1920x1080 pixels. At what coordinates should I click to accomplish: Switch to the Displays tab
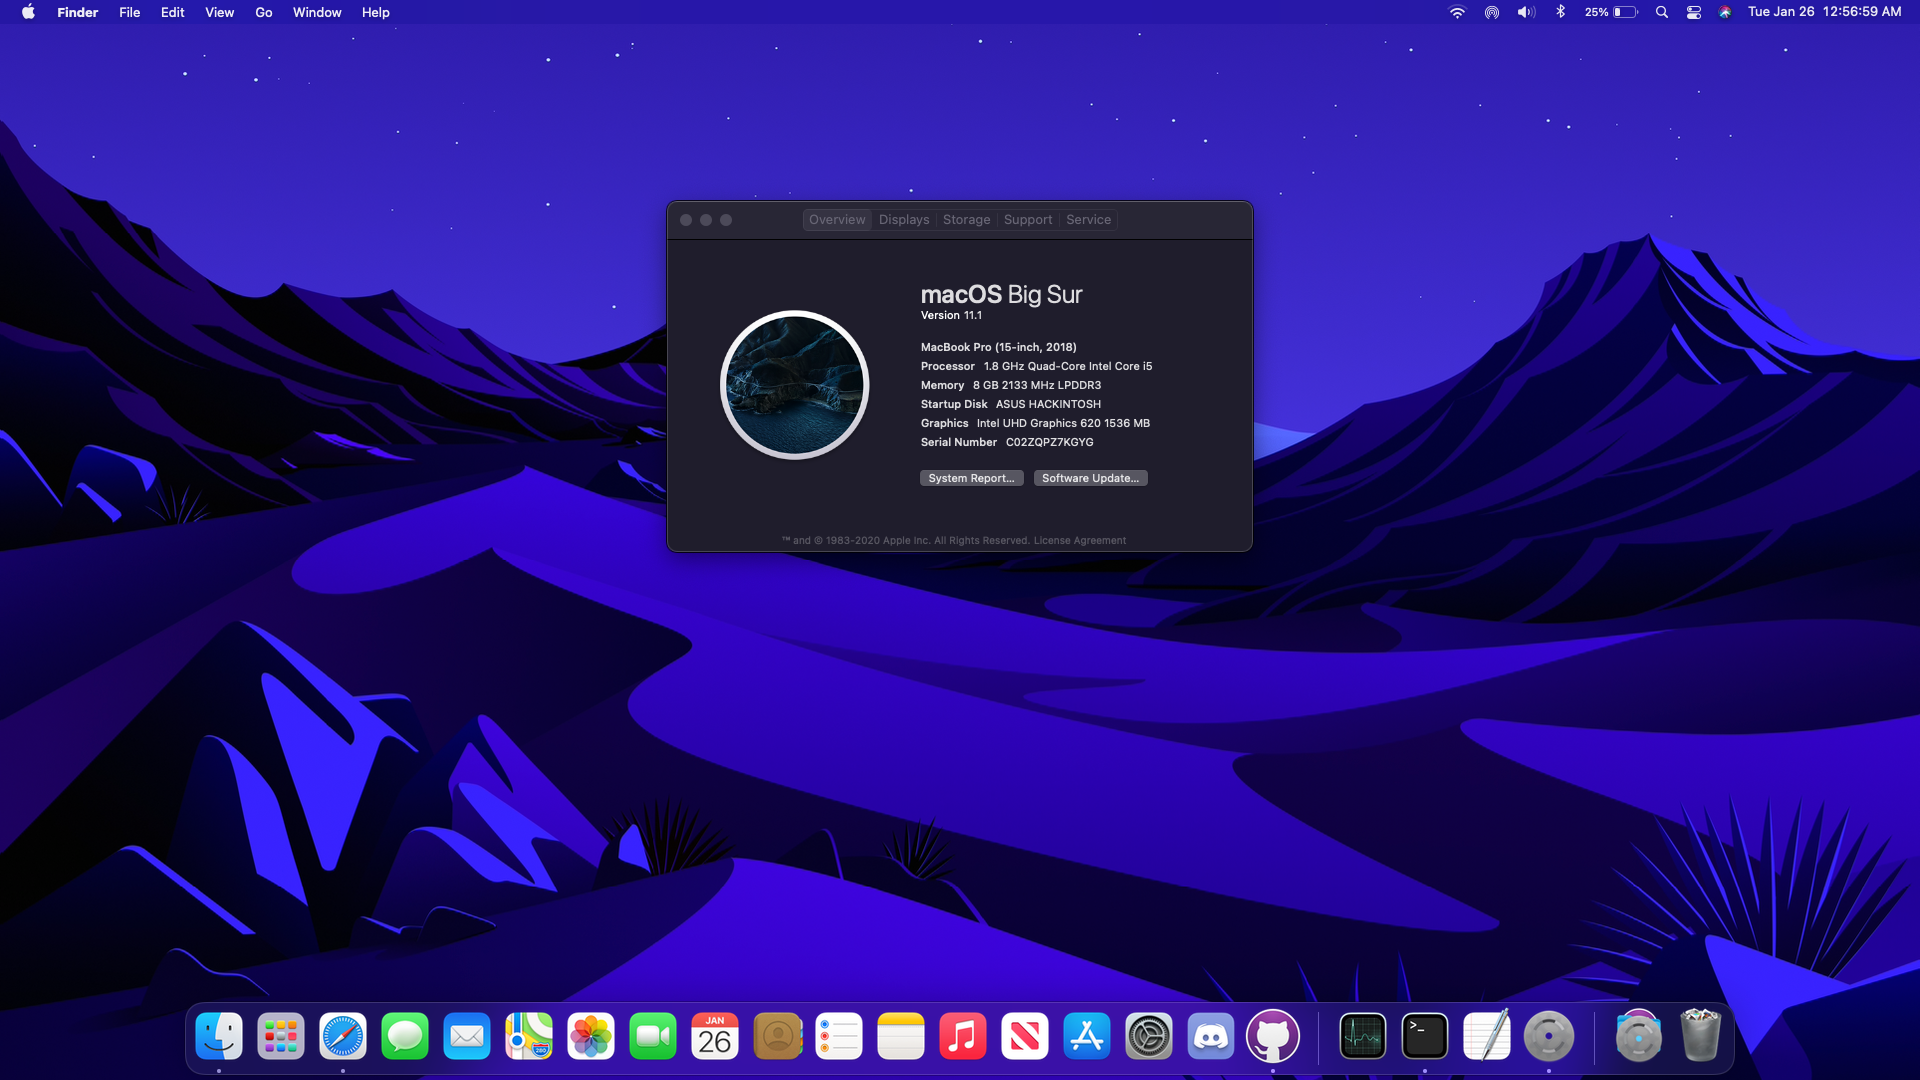click(904, 220)
